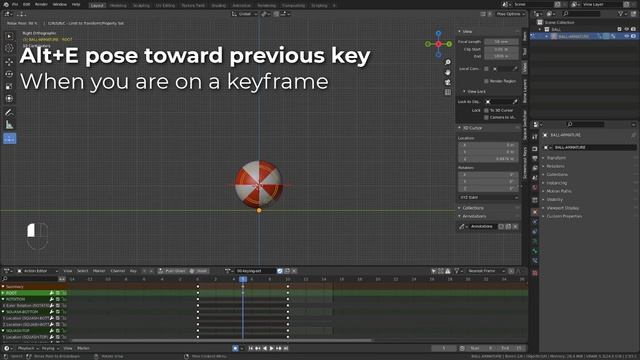The height and width of the screenshot is (360, 640).
Task: Play animation in reverse
Action: pyautogui.click(x=264, y=348)
